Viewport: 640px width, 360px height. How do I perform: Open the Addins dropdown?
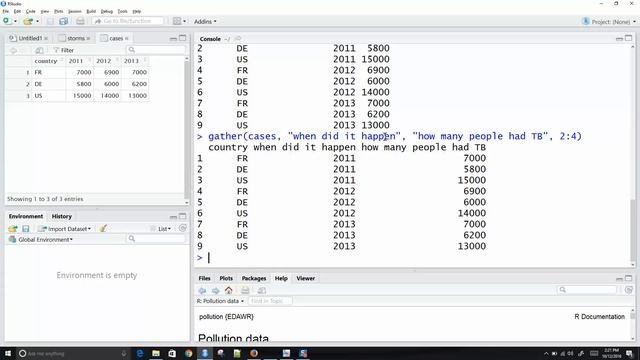205,21
